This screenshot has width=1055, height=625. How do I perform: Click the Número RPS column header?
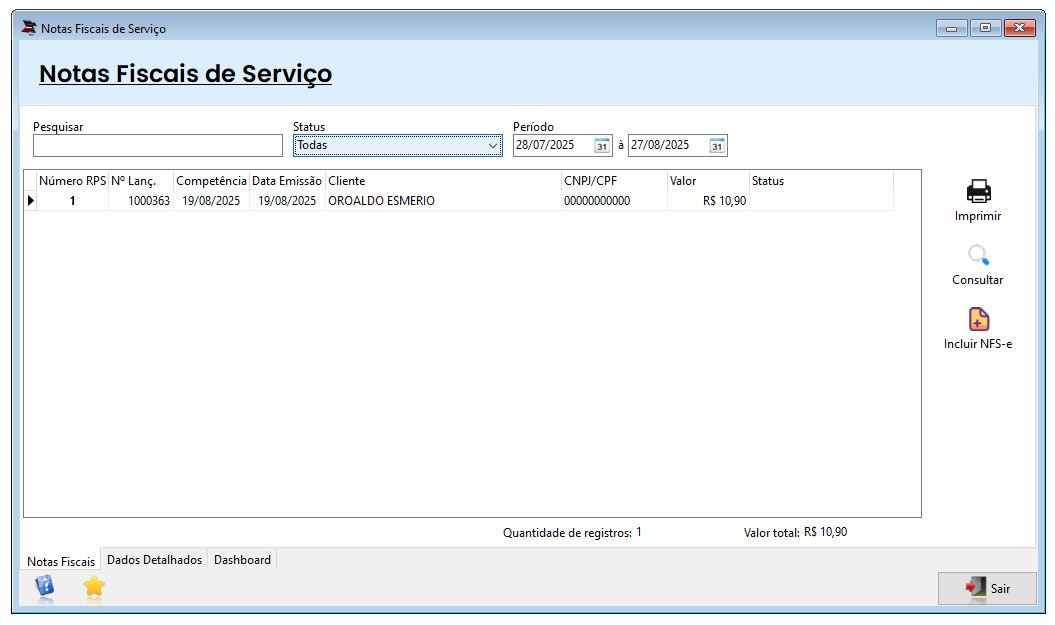[72, 181]
